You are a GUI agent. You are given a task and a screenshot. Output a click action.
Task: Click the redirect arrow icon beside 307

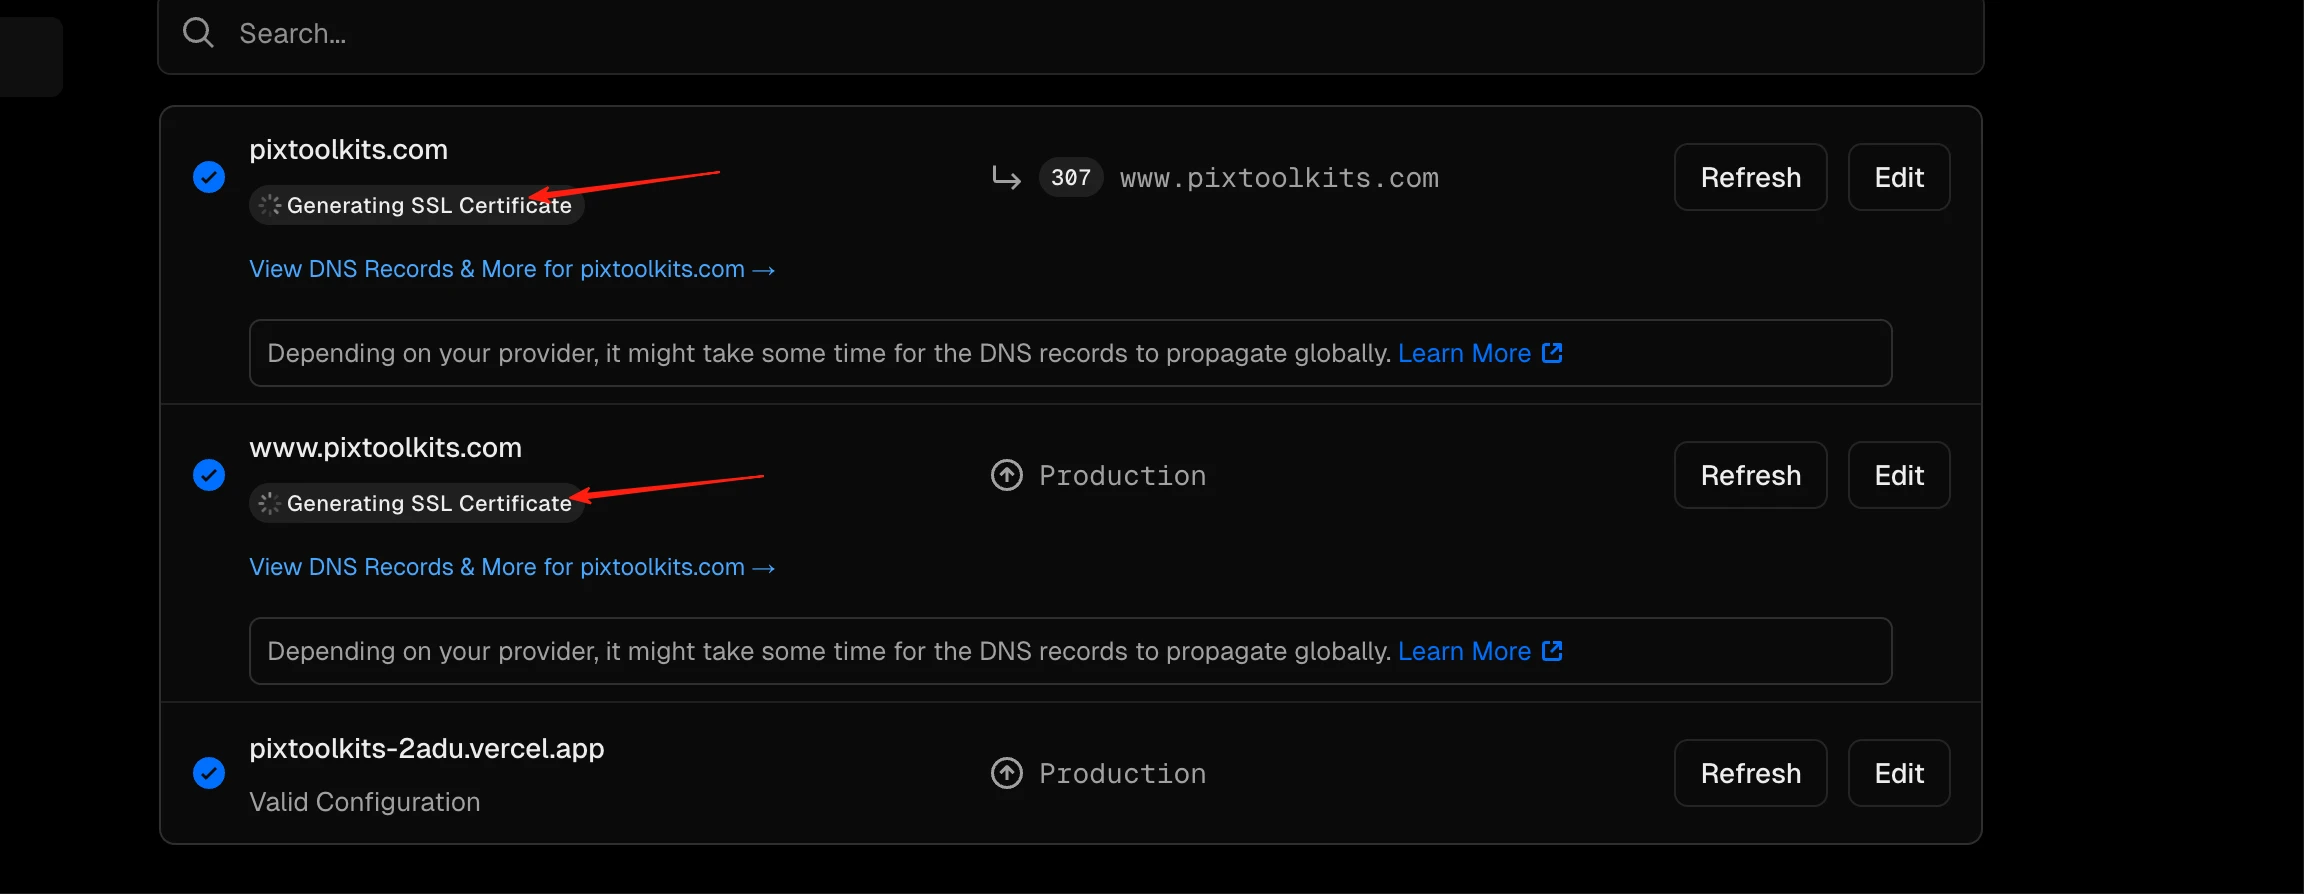[x=1006, y=178]
